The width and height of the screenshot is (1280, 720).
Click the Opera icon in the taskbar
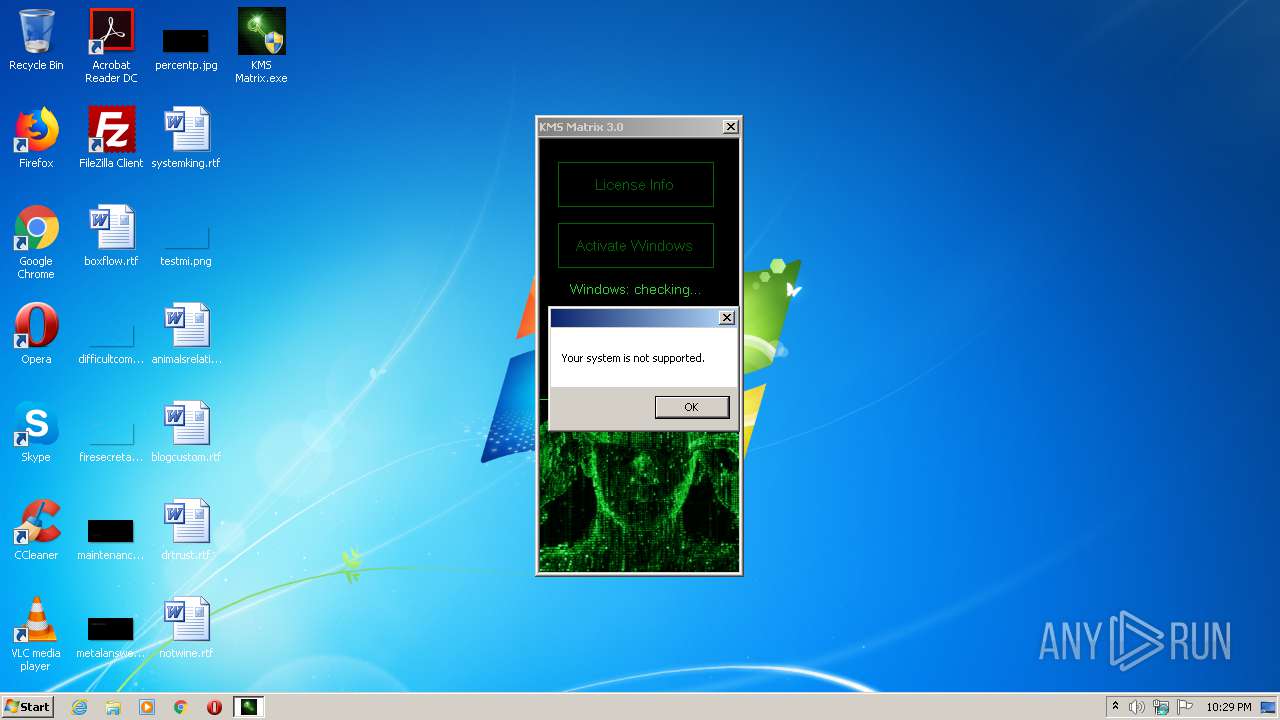point(215,707)
